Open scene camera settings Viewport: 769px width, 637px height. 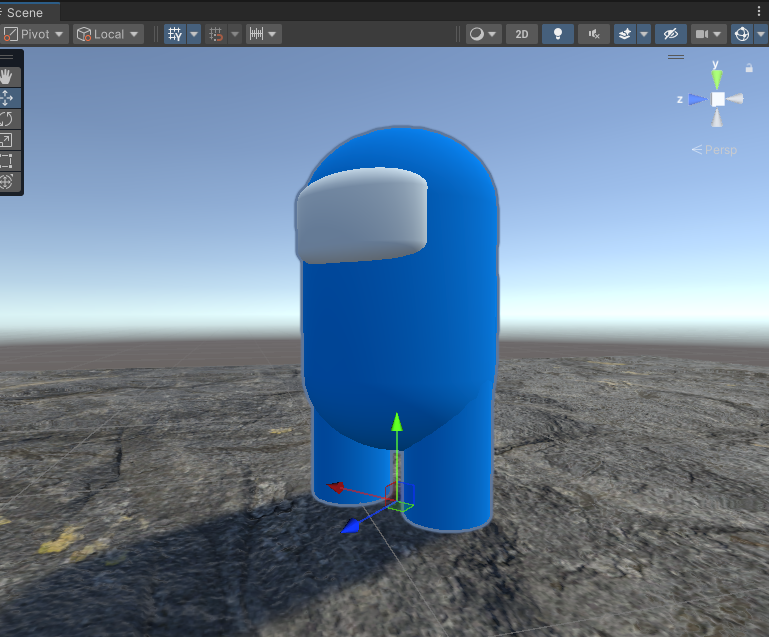tap(701, 34)
